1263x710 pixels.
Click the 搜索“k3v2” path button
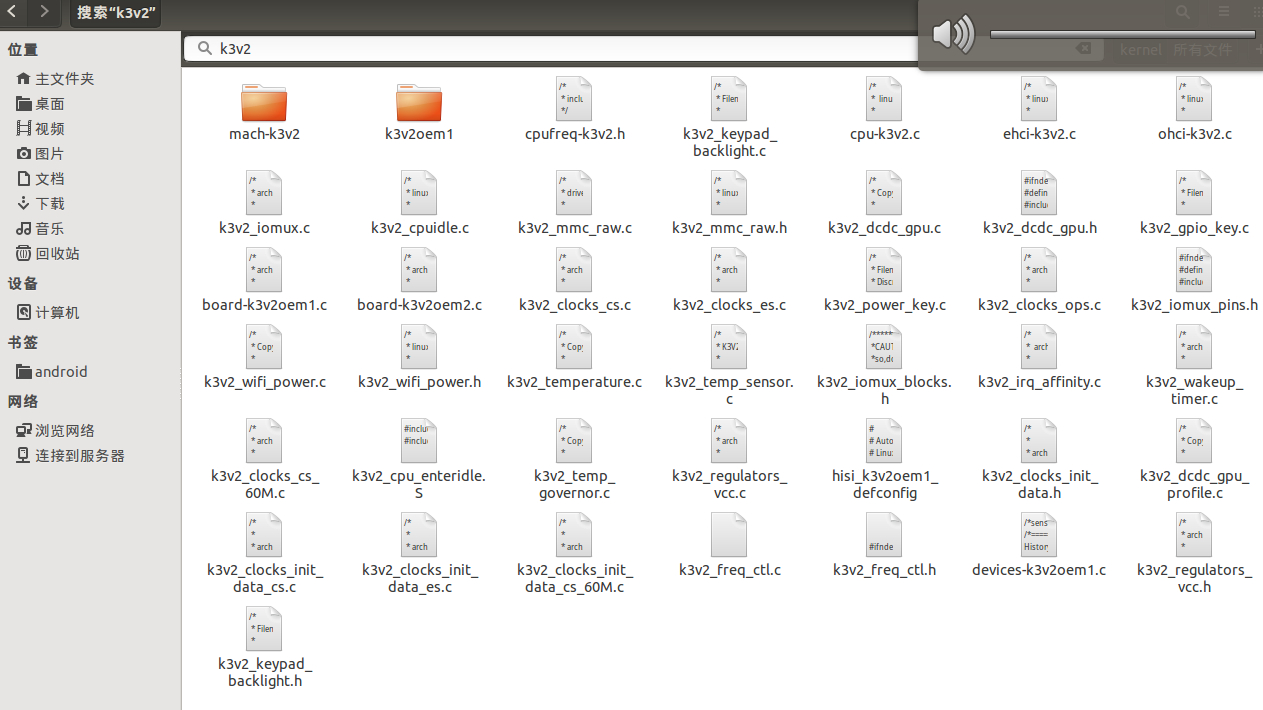[x=117, y=14]
